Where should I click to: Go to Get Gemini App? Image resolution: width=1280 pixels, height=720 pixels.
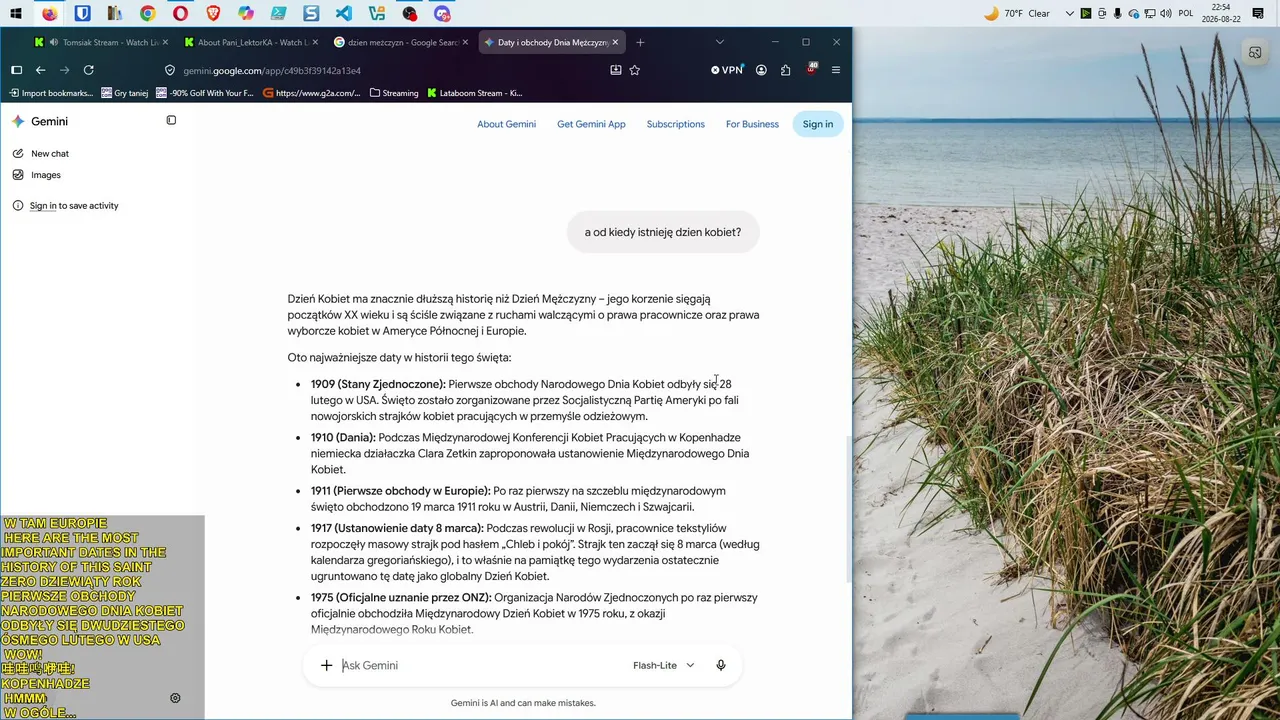coord(591,124)
